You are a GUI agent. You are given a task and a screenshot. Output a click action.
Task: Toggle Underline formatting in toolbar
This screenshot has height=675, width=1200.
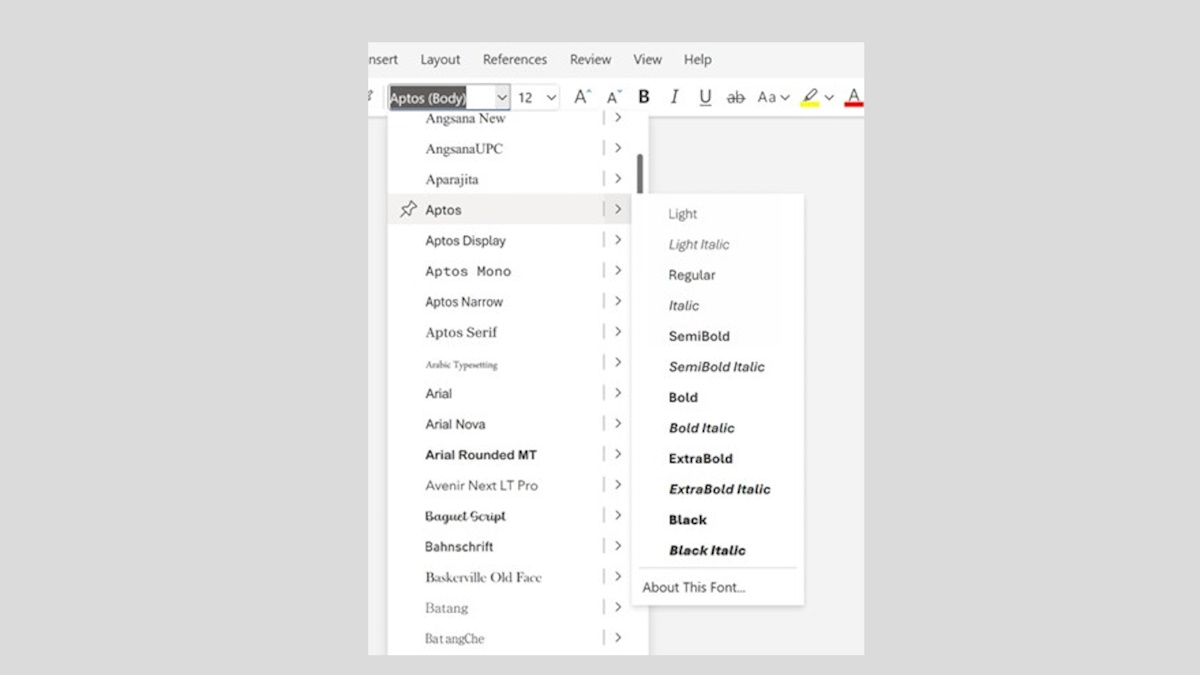705,97
